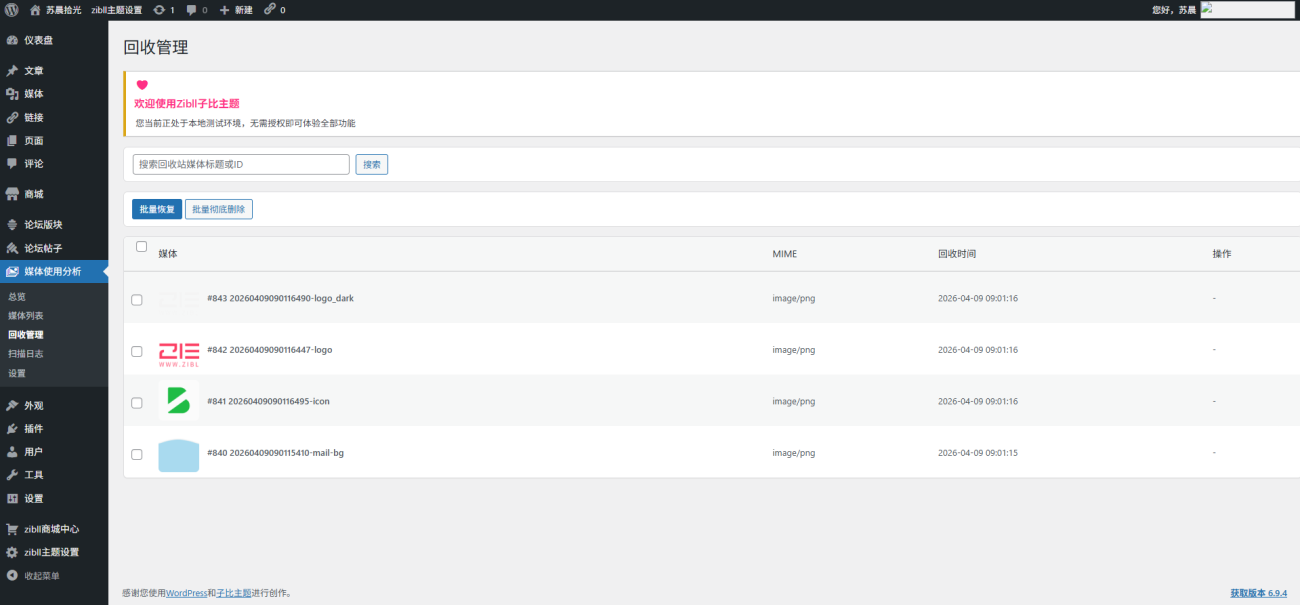Open the updates icon in admin bar
1300x605 pixels.
pyautogui.click(x=160, y=10)
